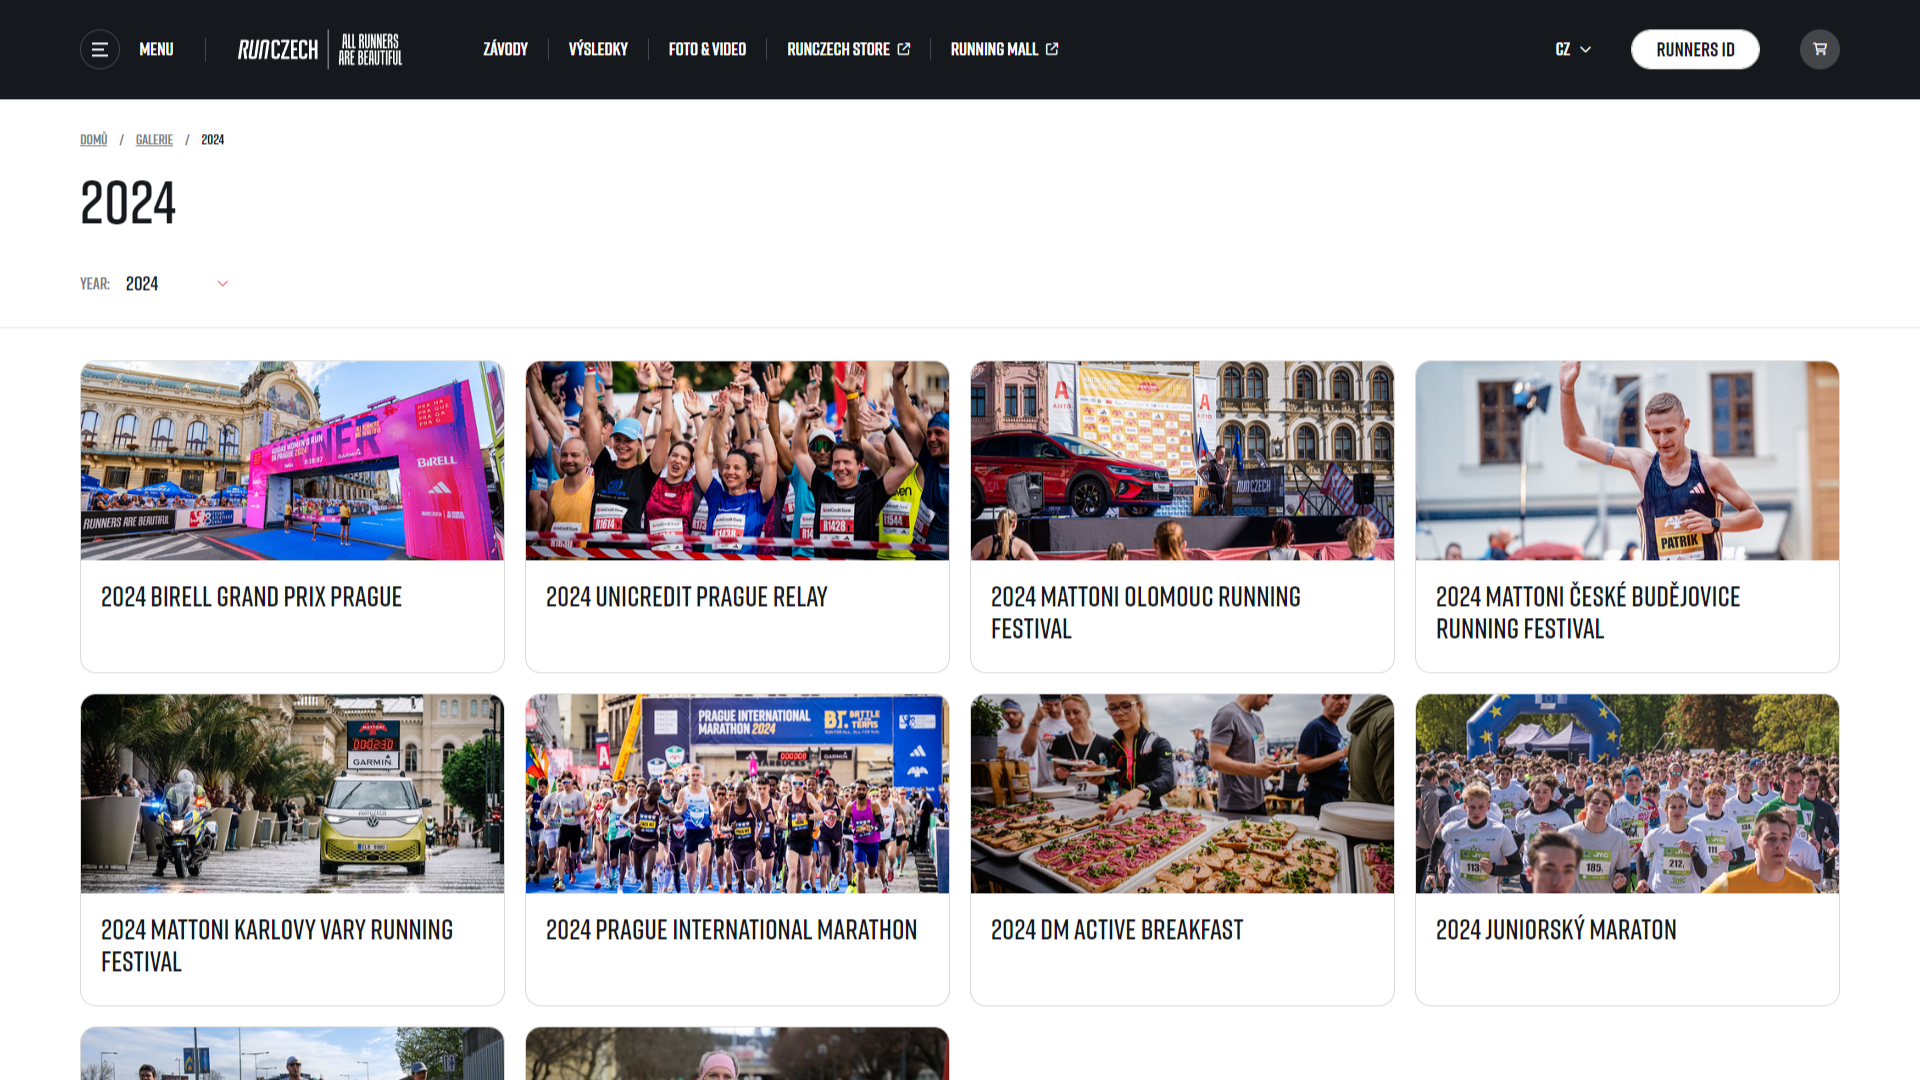Open 2024 Mattoni Karlovy Vary Running Festival title
Viewport: 1920px width, 1080px height.
(277, 946)
